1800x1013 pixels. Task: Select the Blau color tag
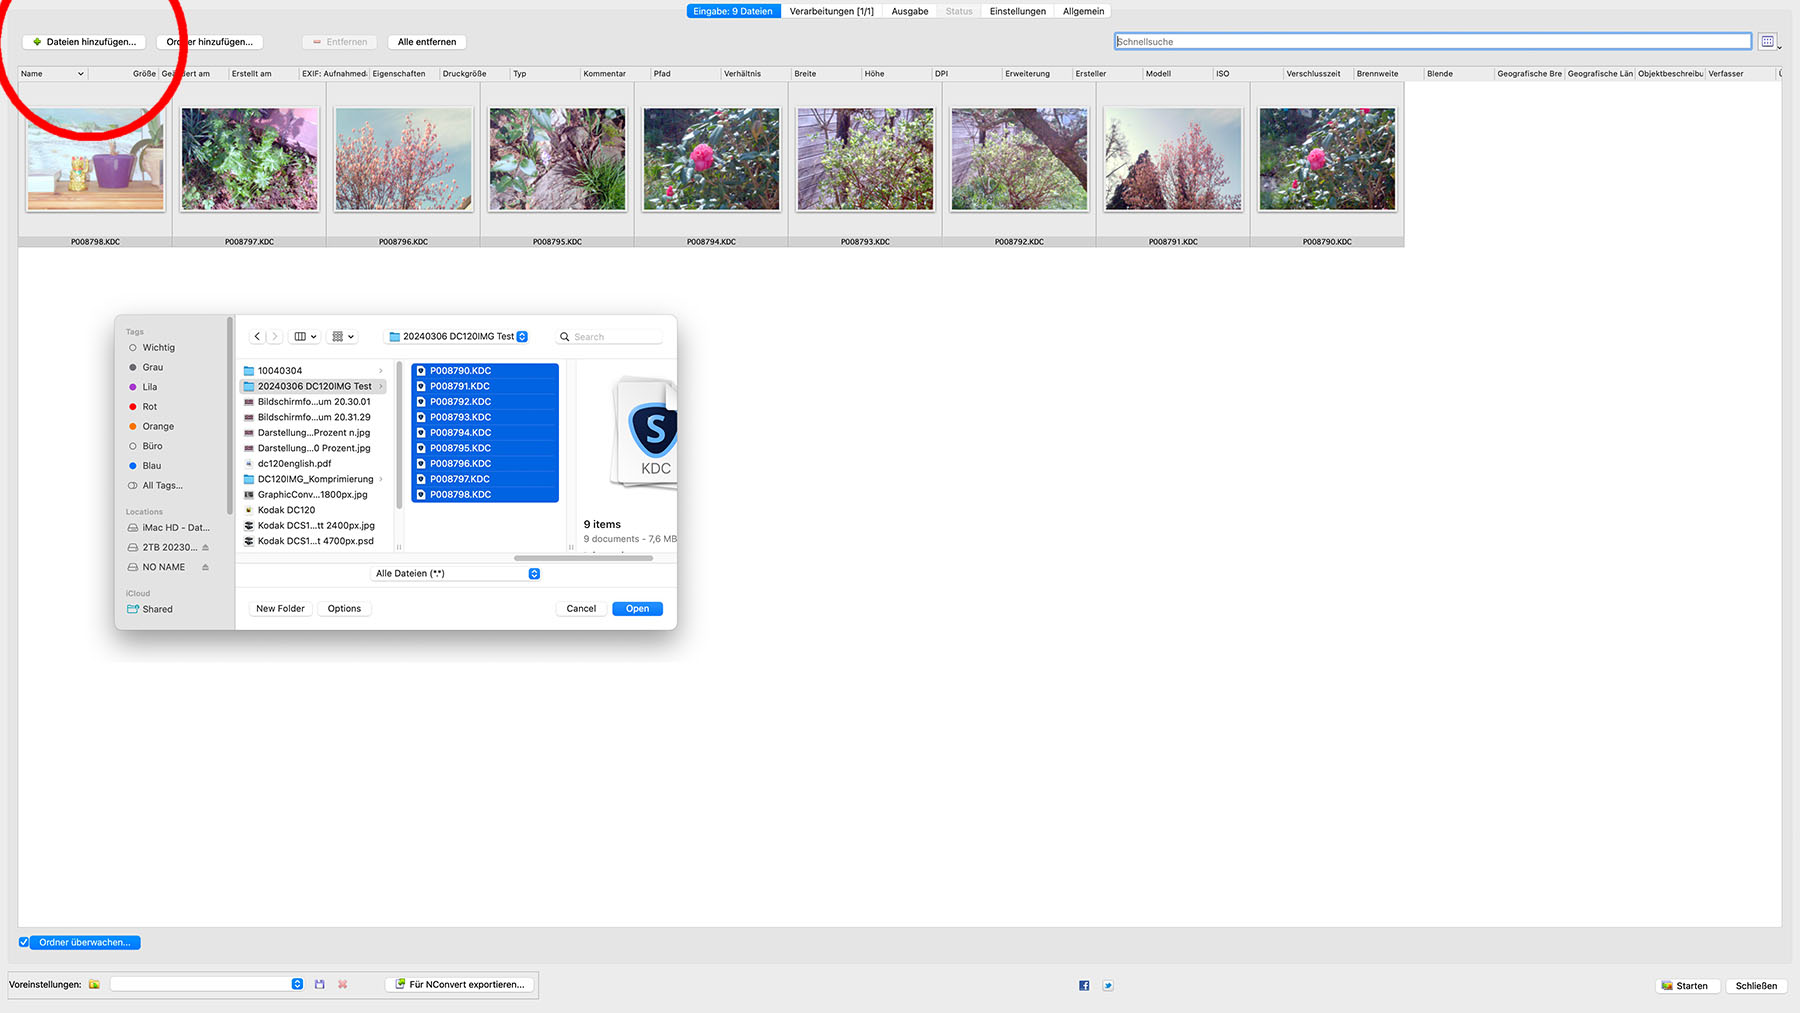[146, 466]
